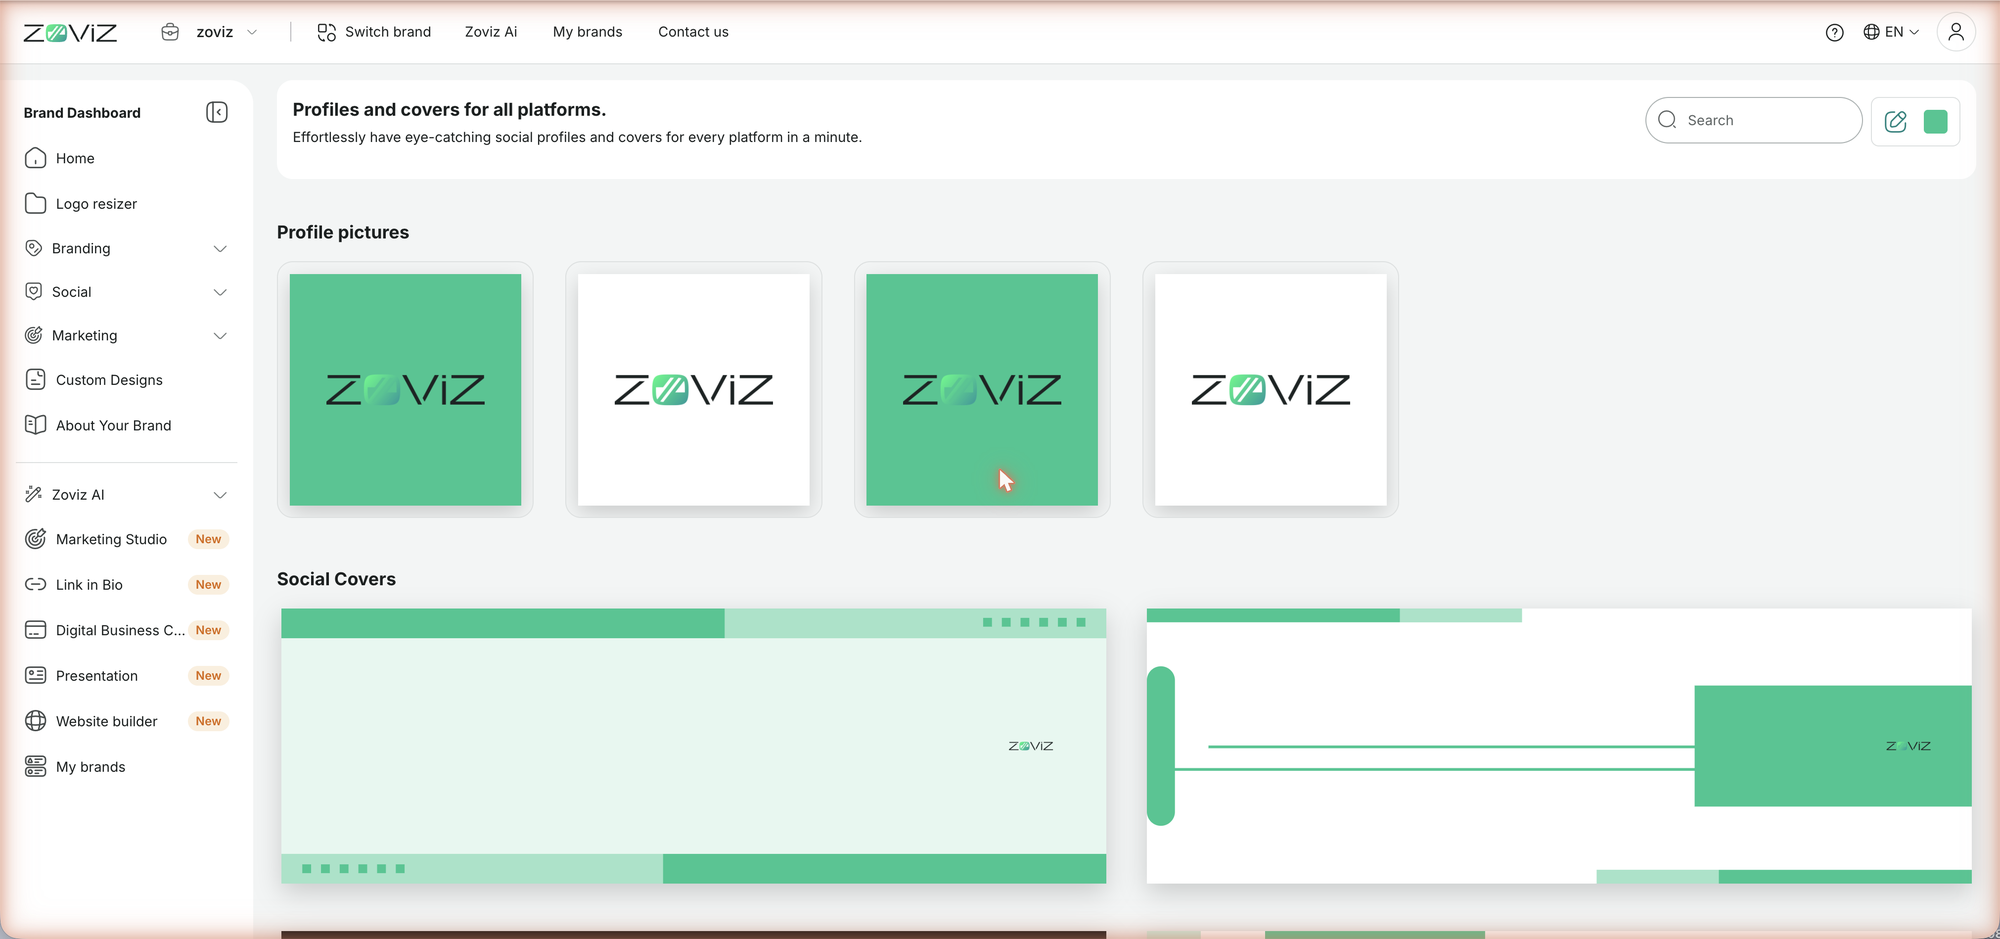This screenshot has width=2000, height=939.
Task: Click the Logo resizer folder icon
Action: pos(35,204)
